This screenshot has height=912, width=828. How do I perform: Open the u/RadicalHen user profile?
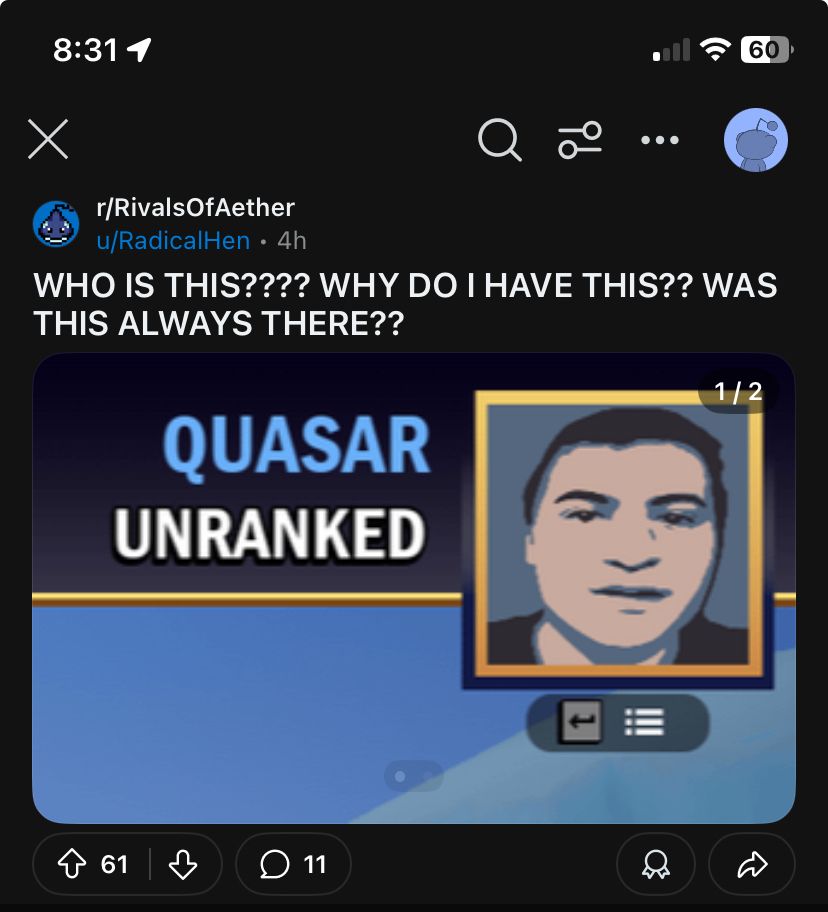173,240
